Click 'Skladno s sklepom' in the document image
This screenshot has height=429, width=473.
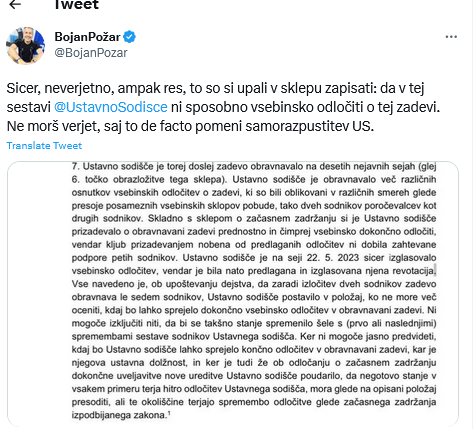pyautogui.click(x=190, y=218)
